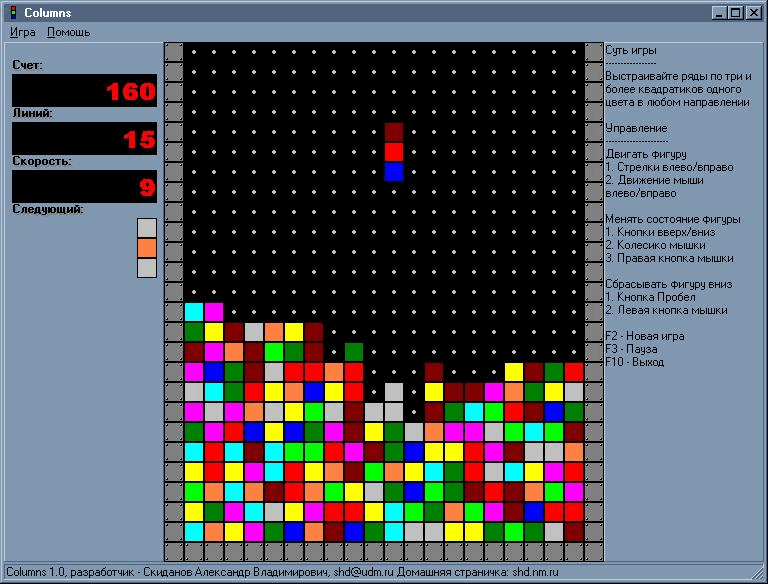The width and height of the screenshot is (768, 584).
Task: Click the dark red top block of falling piece
Action: click(x=394, y=131)
